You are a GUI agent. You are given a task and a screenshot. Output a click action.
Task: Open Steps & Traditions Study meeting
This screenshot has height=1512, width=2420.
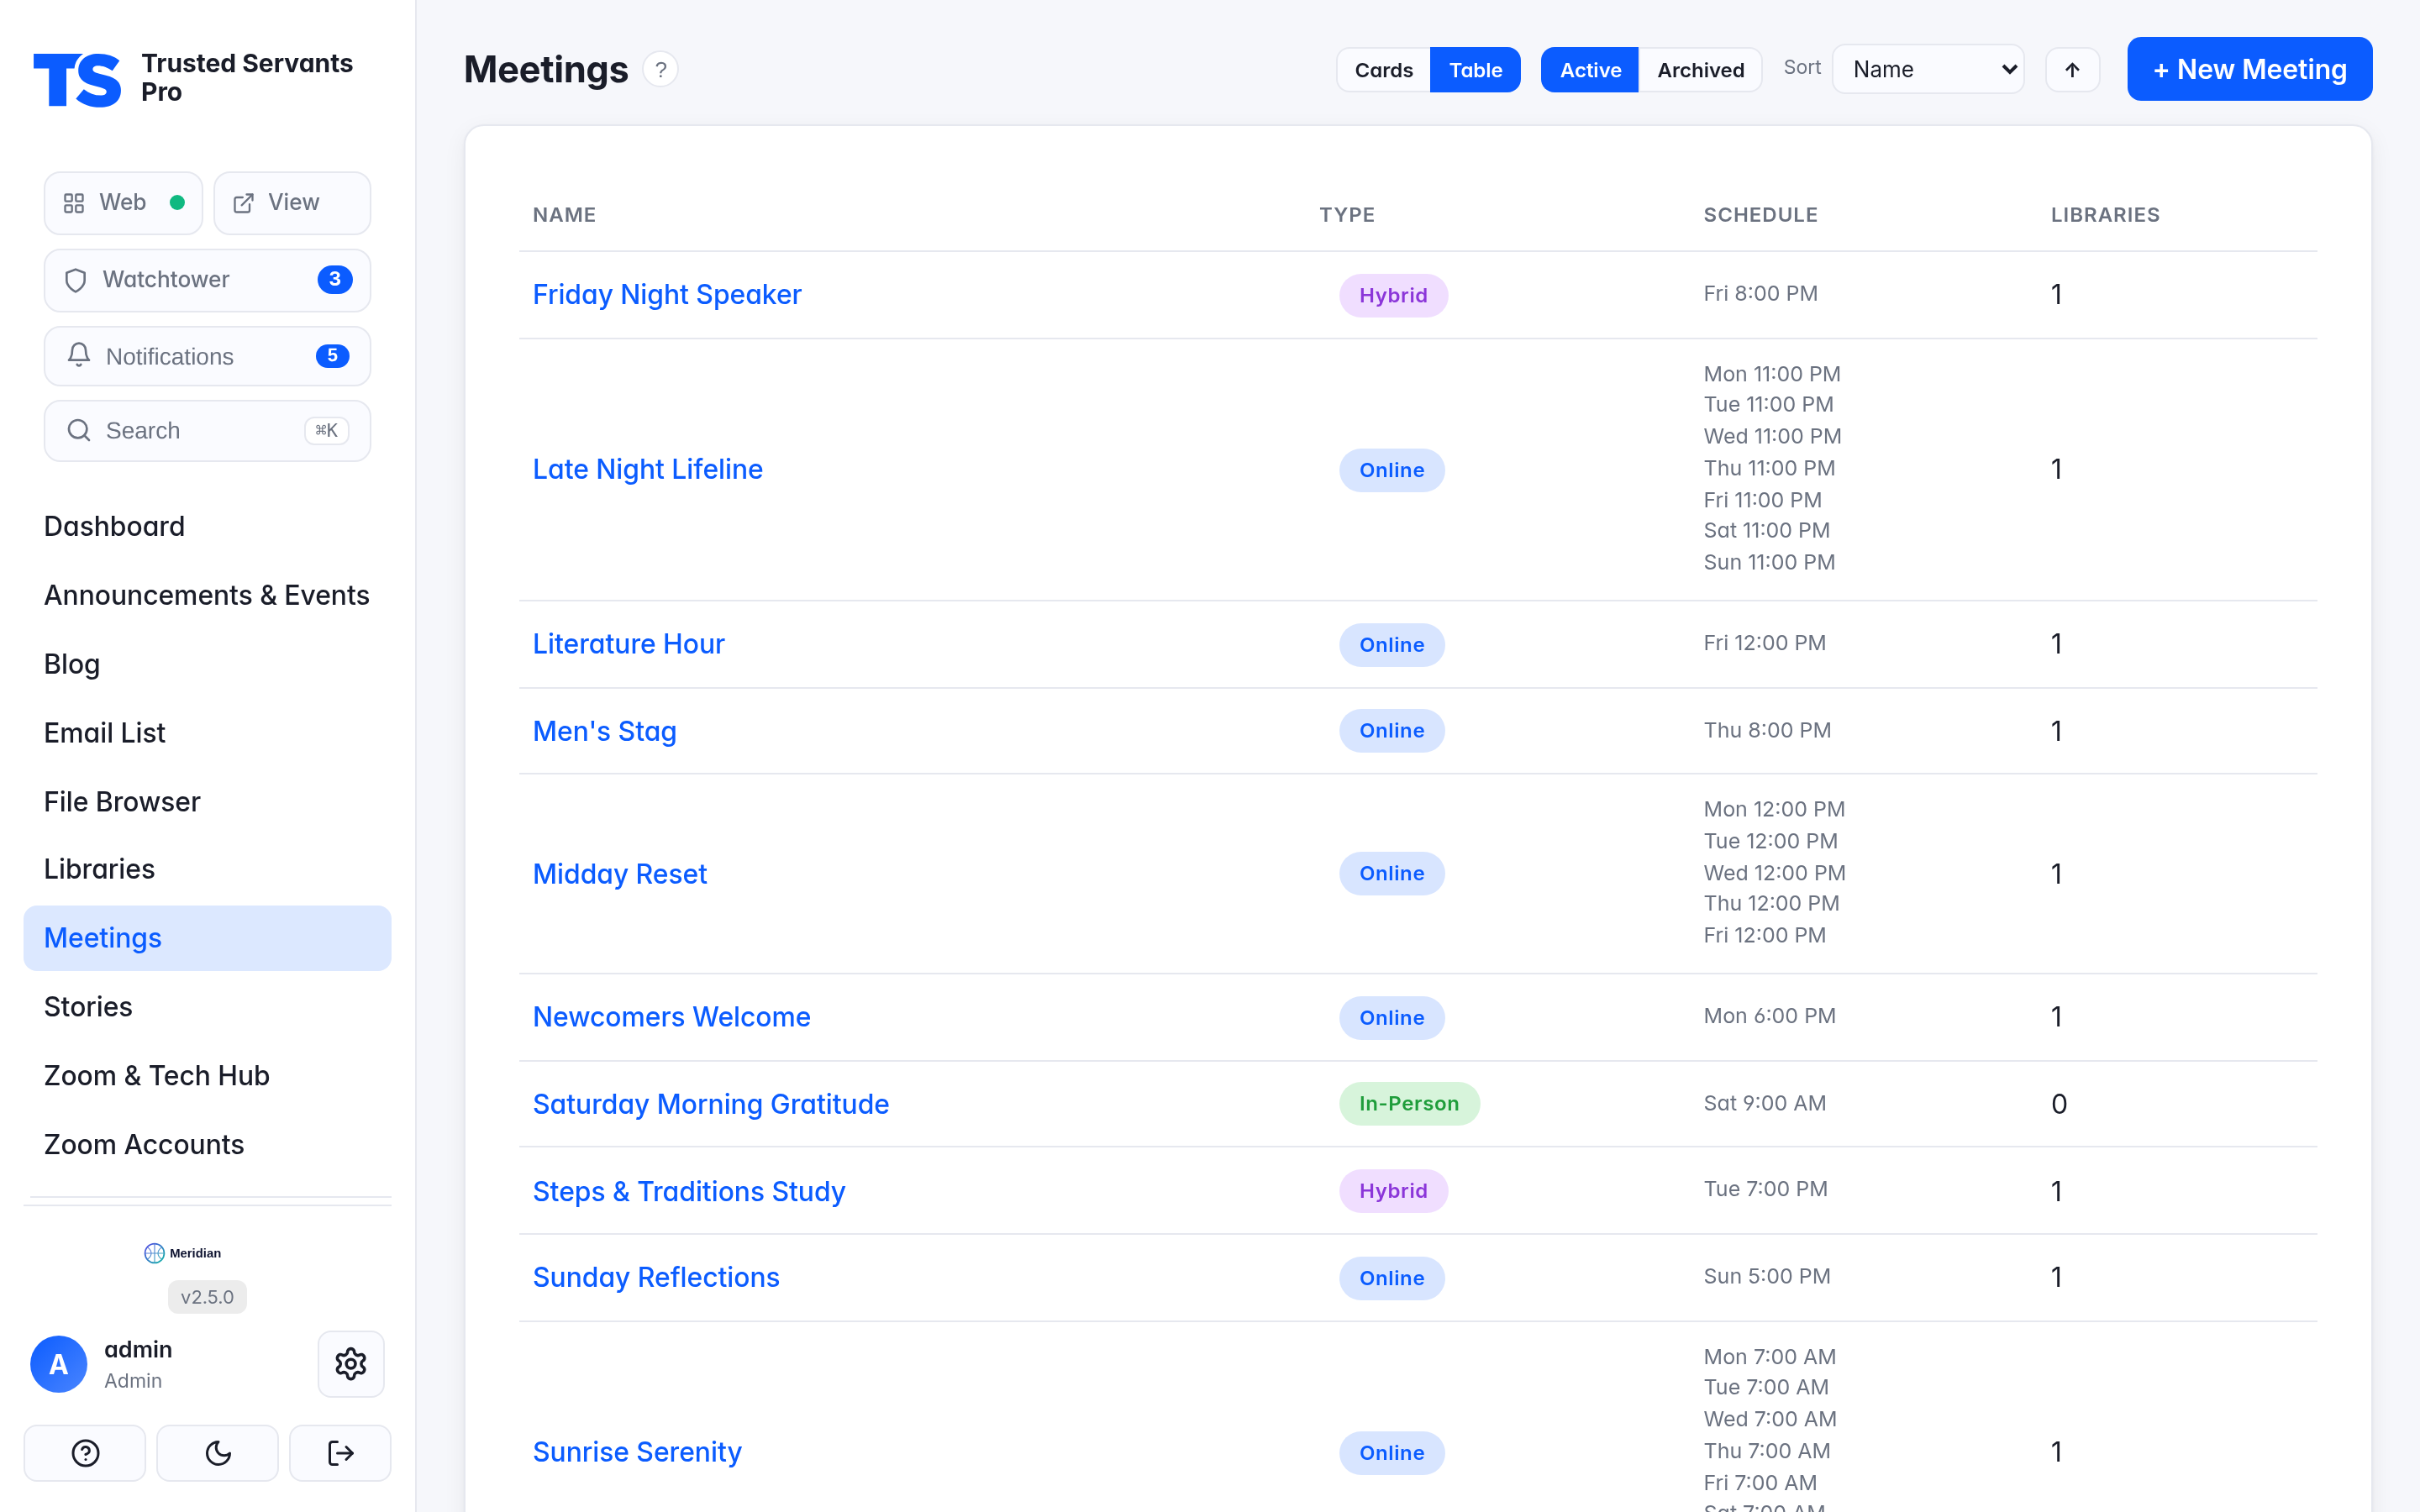click(x=689, y=1191)
